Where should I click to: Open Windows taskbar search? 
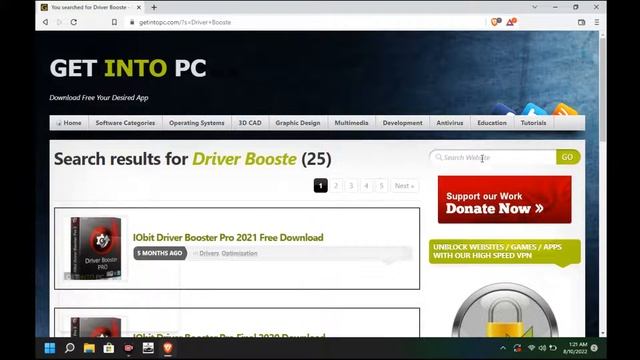pos(69,348)
